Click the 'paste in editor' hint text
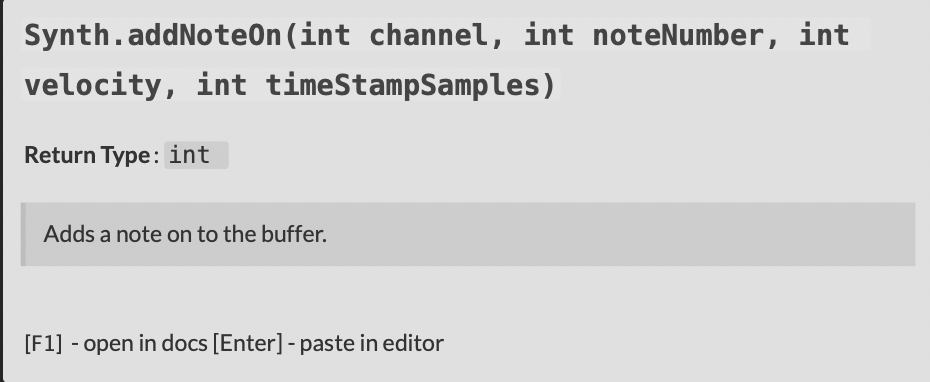Image resolution: width=930 pixels, height=382 pixels. point(371,343)
